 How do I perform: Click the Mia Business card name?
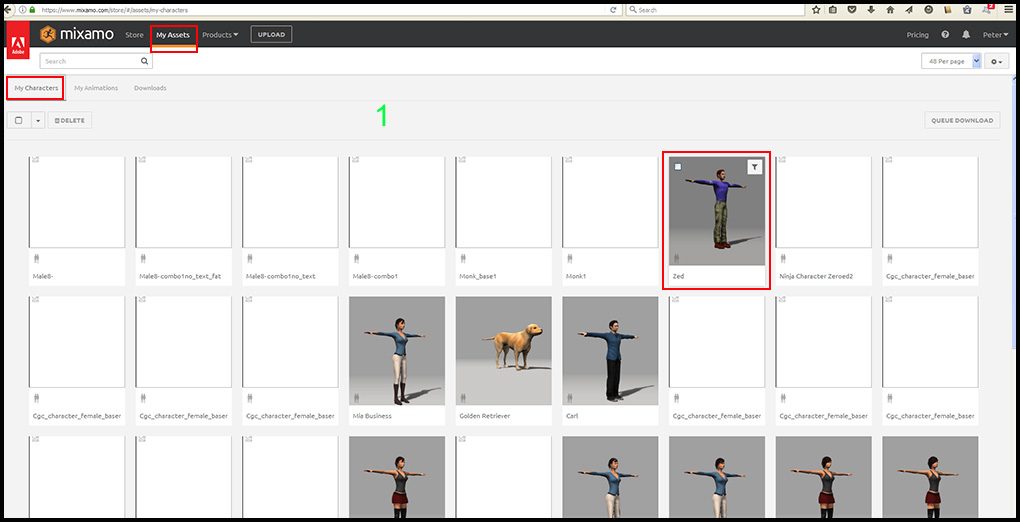click(372, 416)
